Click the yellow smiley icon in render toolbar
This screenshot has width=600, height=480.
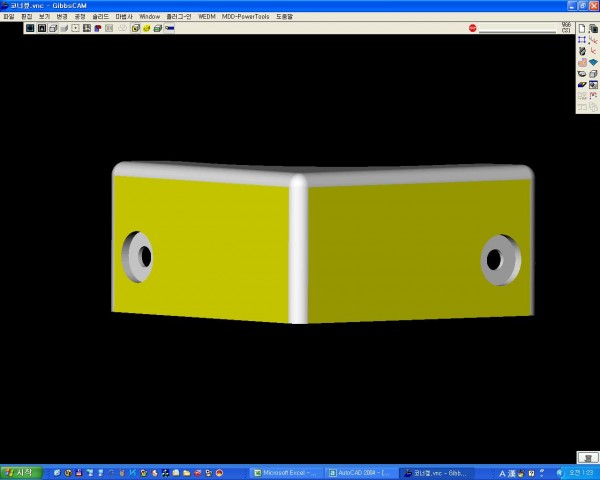[147, 28]
